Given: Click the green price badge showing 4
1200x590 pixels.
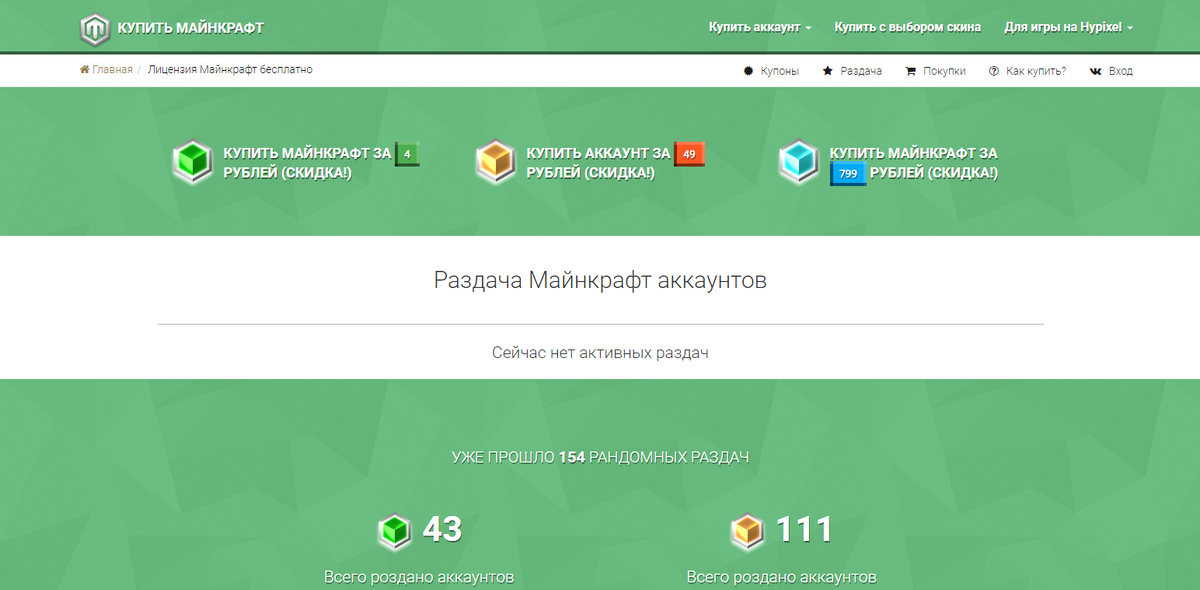Looking at the screenshot, I should [x=408, y=154].
